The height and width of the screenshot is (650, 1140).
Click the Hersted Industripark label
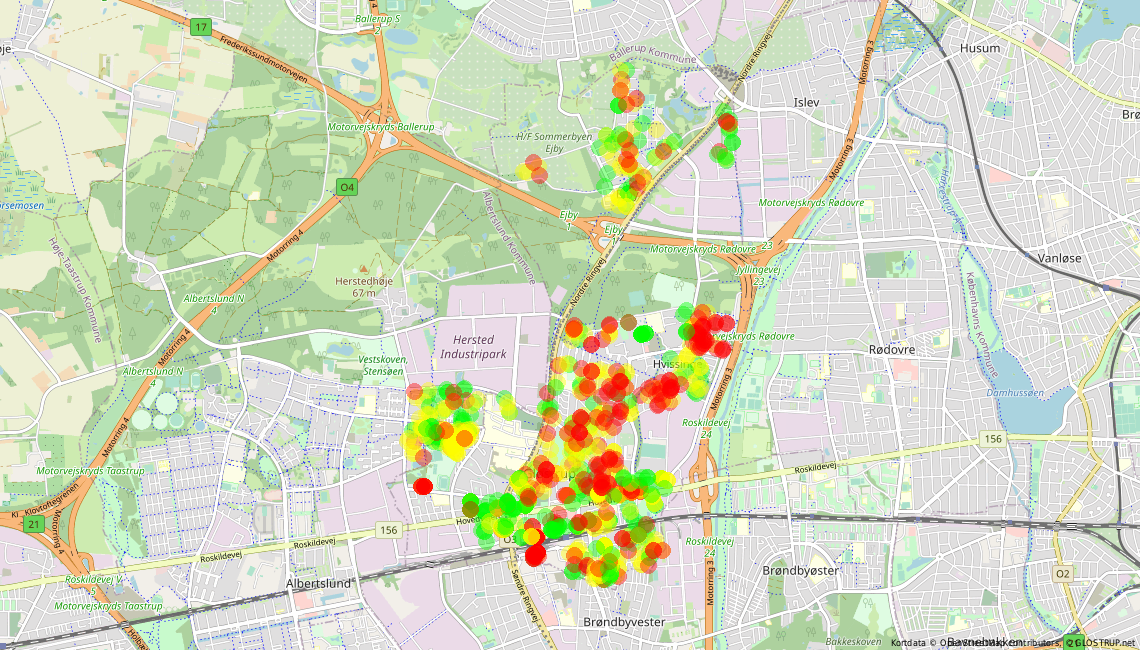tap(473, 347)
